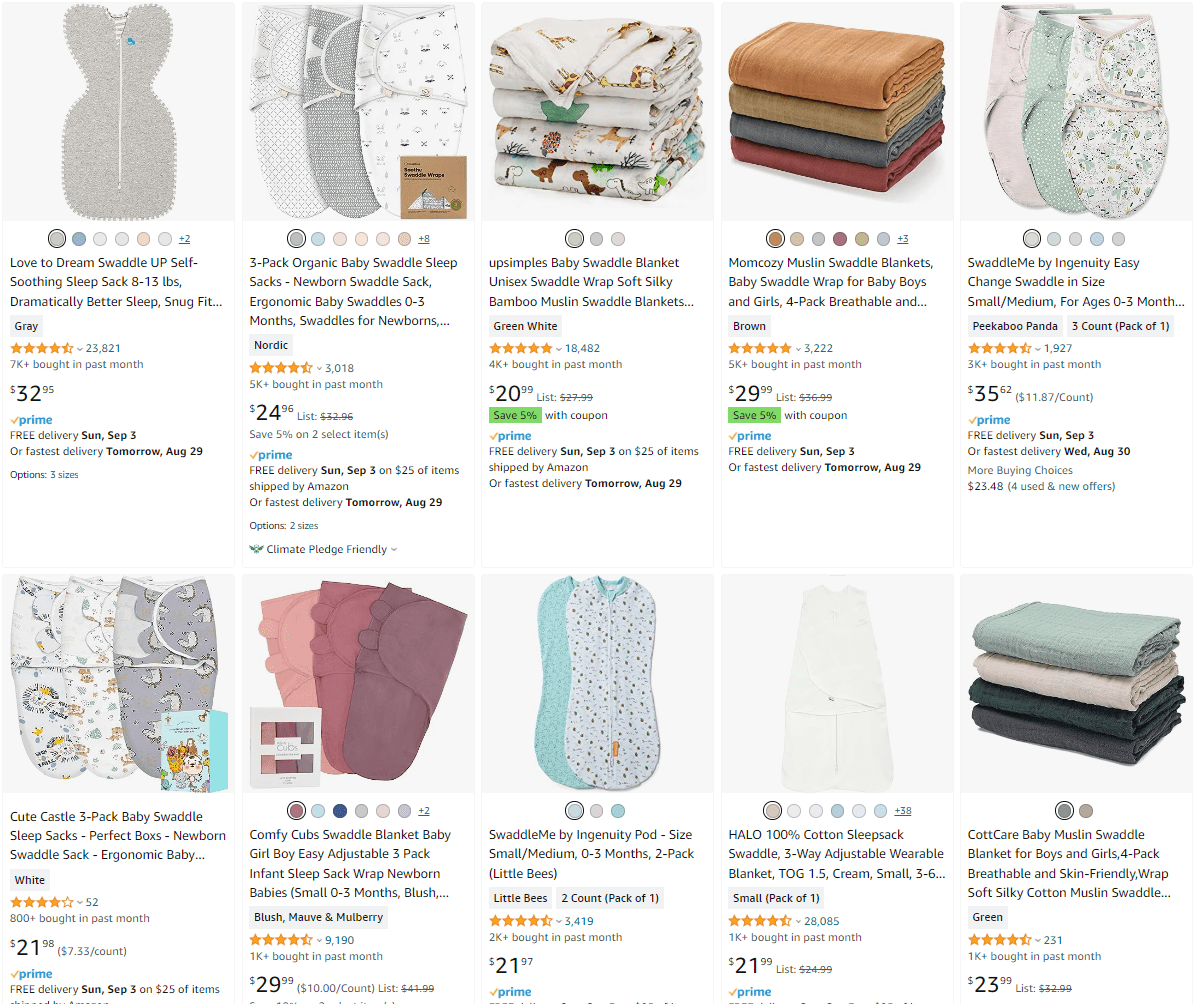Click the star rating for Love to Dream Swaddle UP
The image size is (1195, 1004).
(42, 348)
